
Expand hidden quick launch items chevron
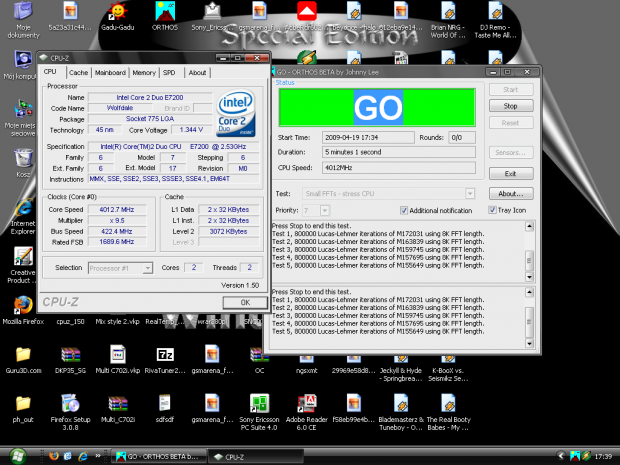98,456
